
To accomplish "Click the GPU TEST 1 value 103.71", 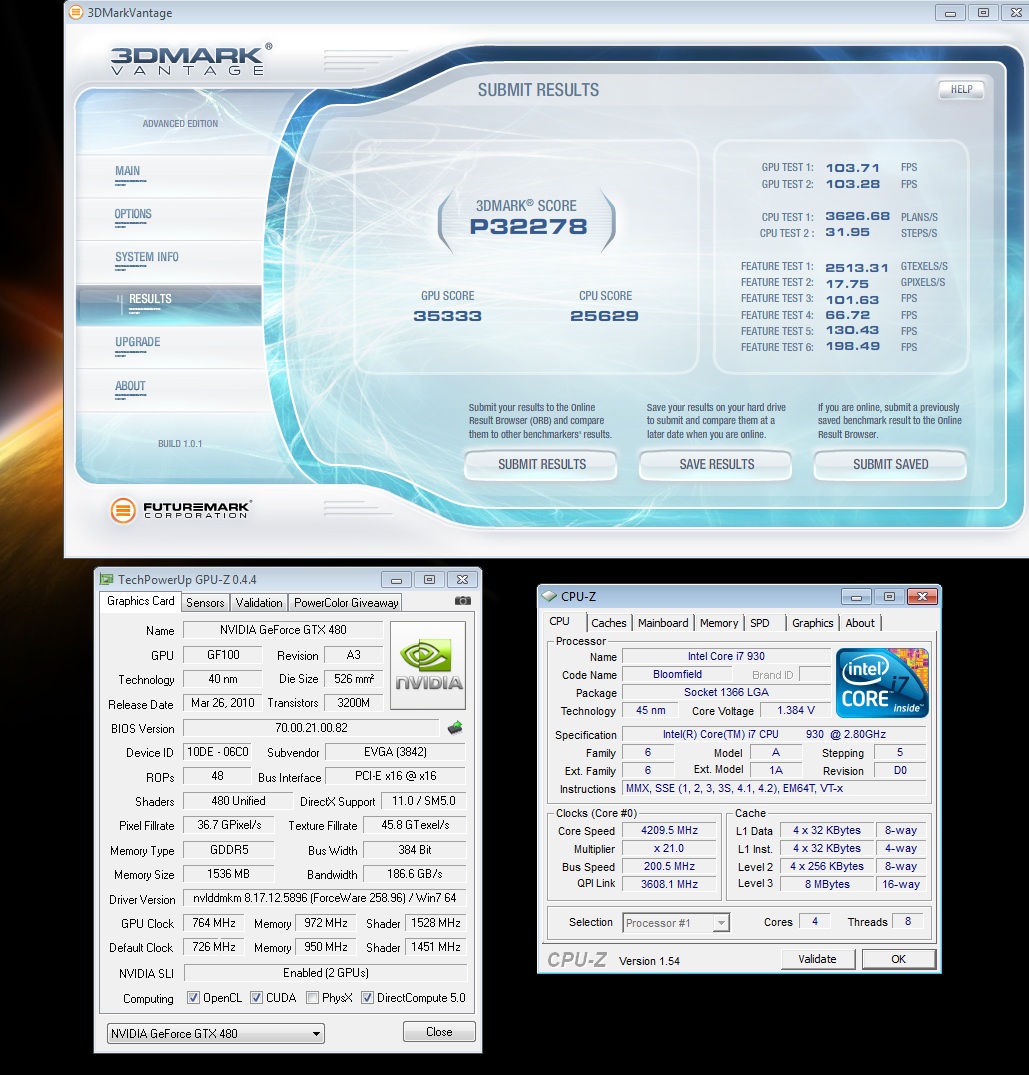I will [x=852, y=168].
